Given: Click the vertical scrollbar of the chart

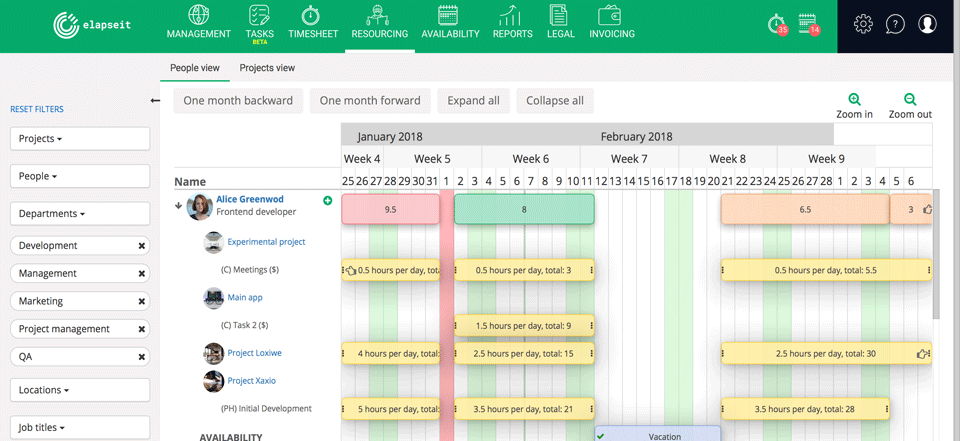Looking at the screenshot, I should pos(936,254).
